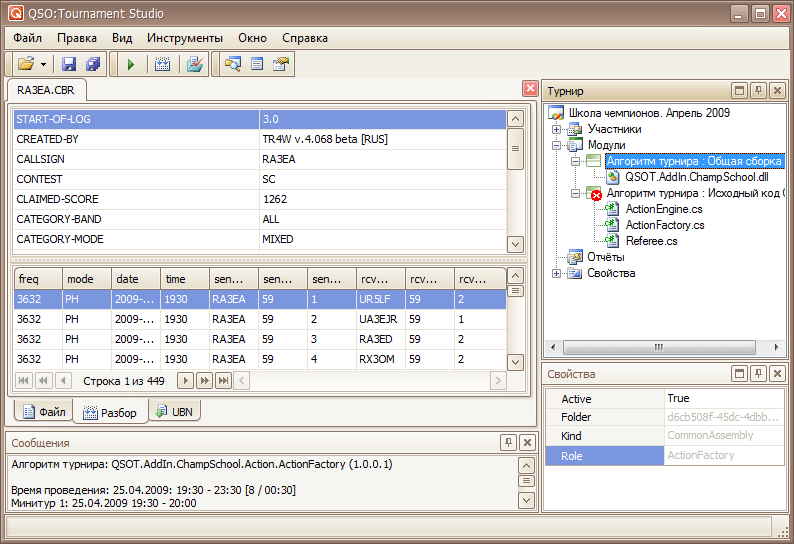
Task: Toggle auto-hide pin on Сообщения panel
Action: click(508, 442)
